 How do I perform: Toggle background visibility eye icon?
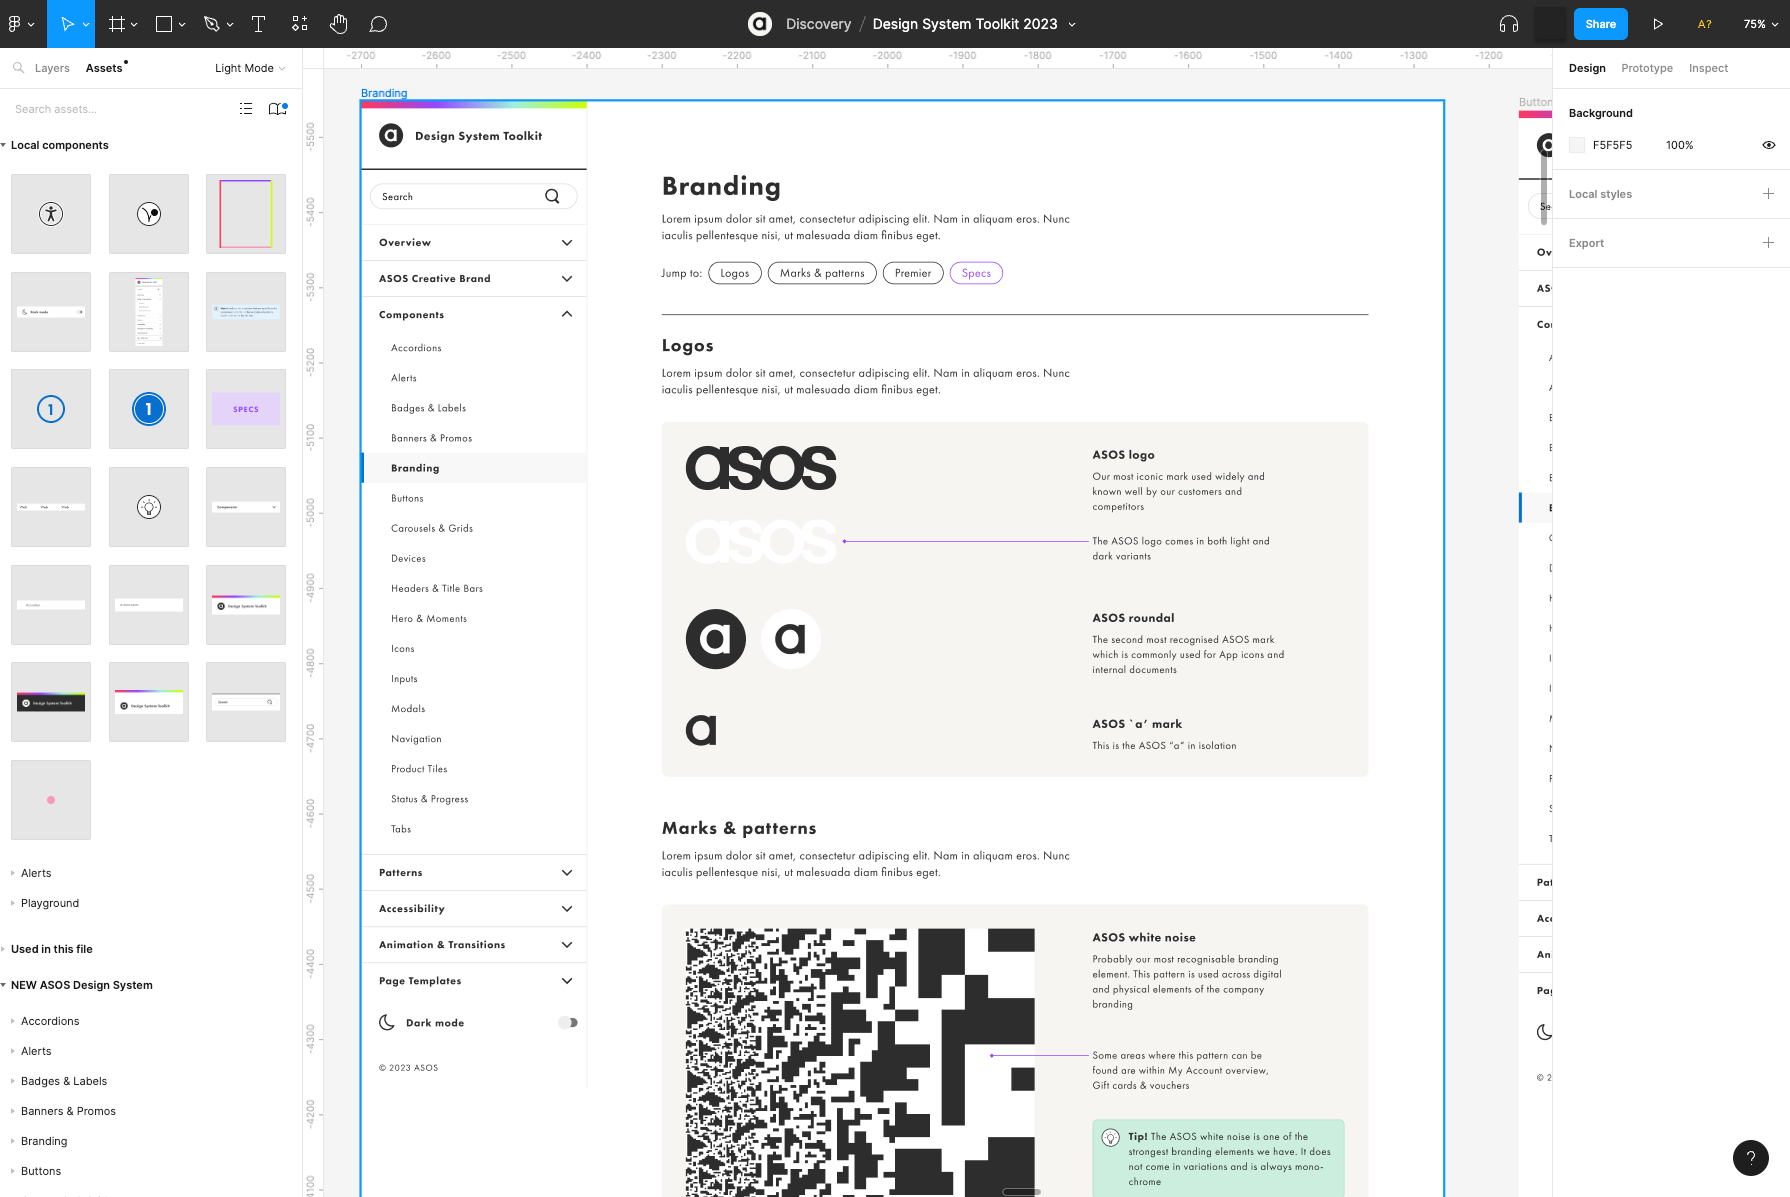click(x=1768, y=145)
